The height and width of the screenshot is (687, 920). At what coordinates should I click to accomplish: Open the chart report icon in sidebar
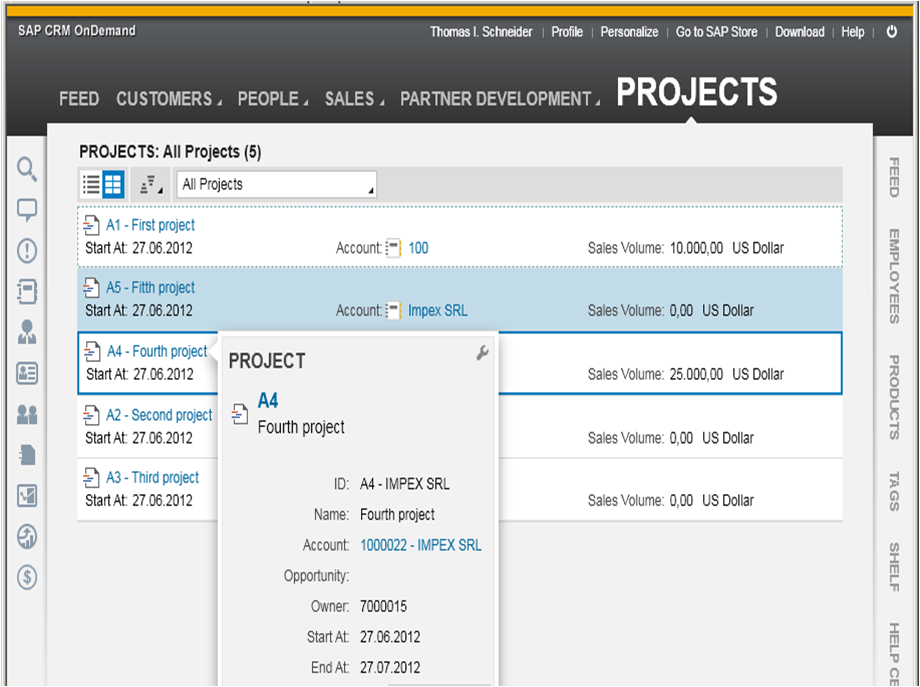[x=27, y=495]
